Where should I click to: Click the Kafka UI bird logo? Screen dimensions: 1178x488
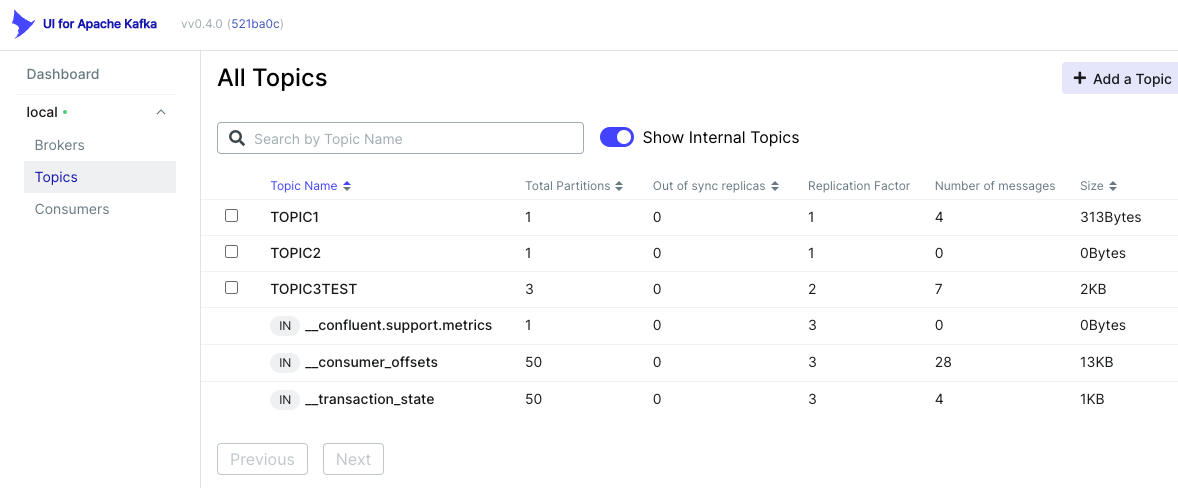[24, 24]
